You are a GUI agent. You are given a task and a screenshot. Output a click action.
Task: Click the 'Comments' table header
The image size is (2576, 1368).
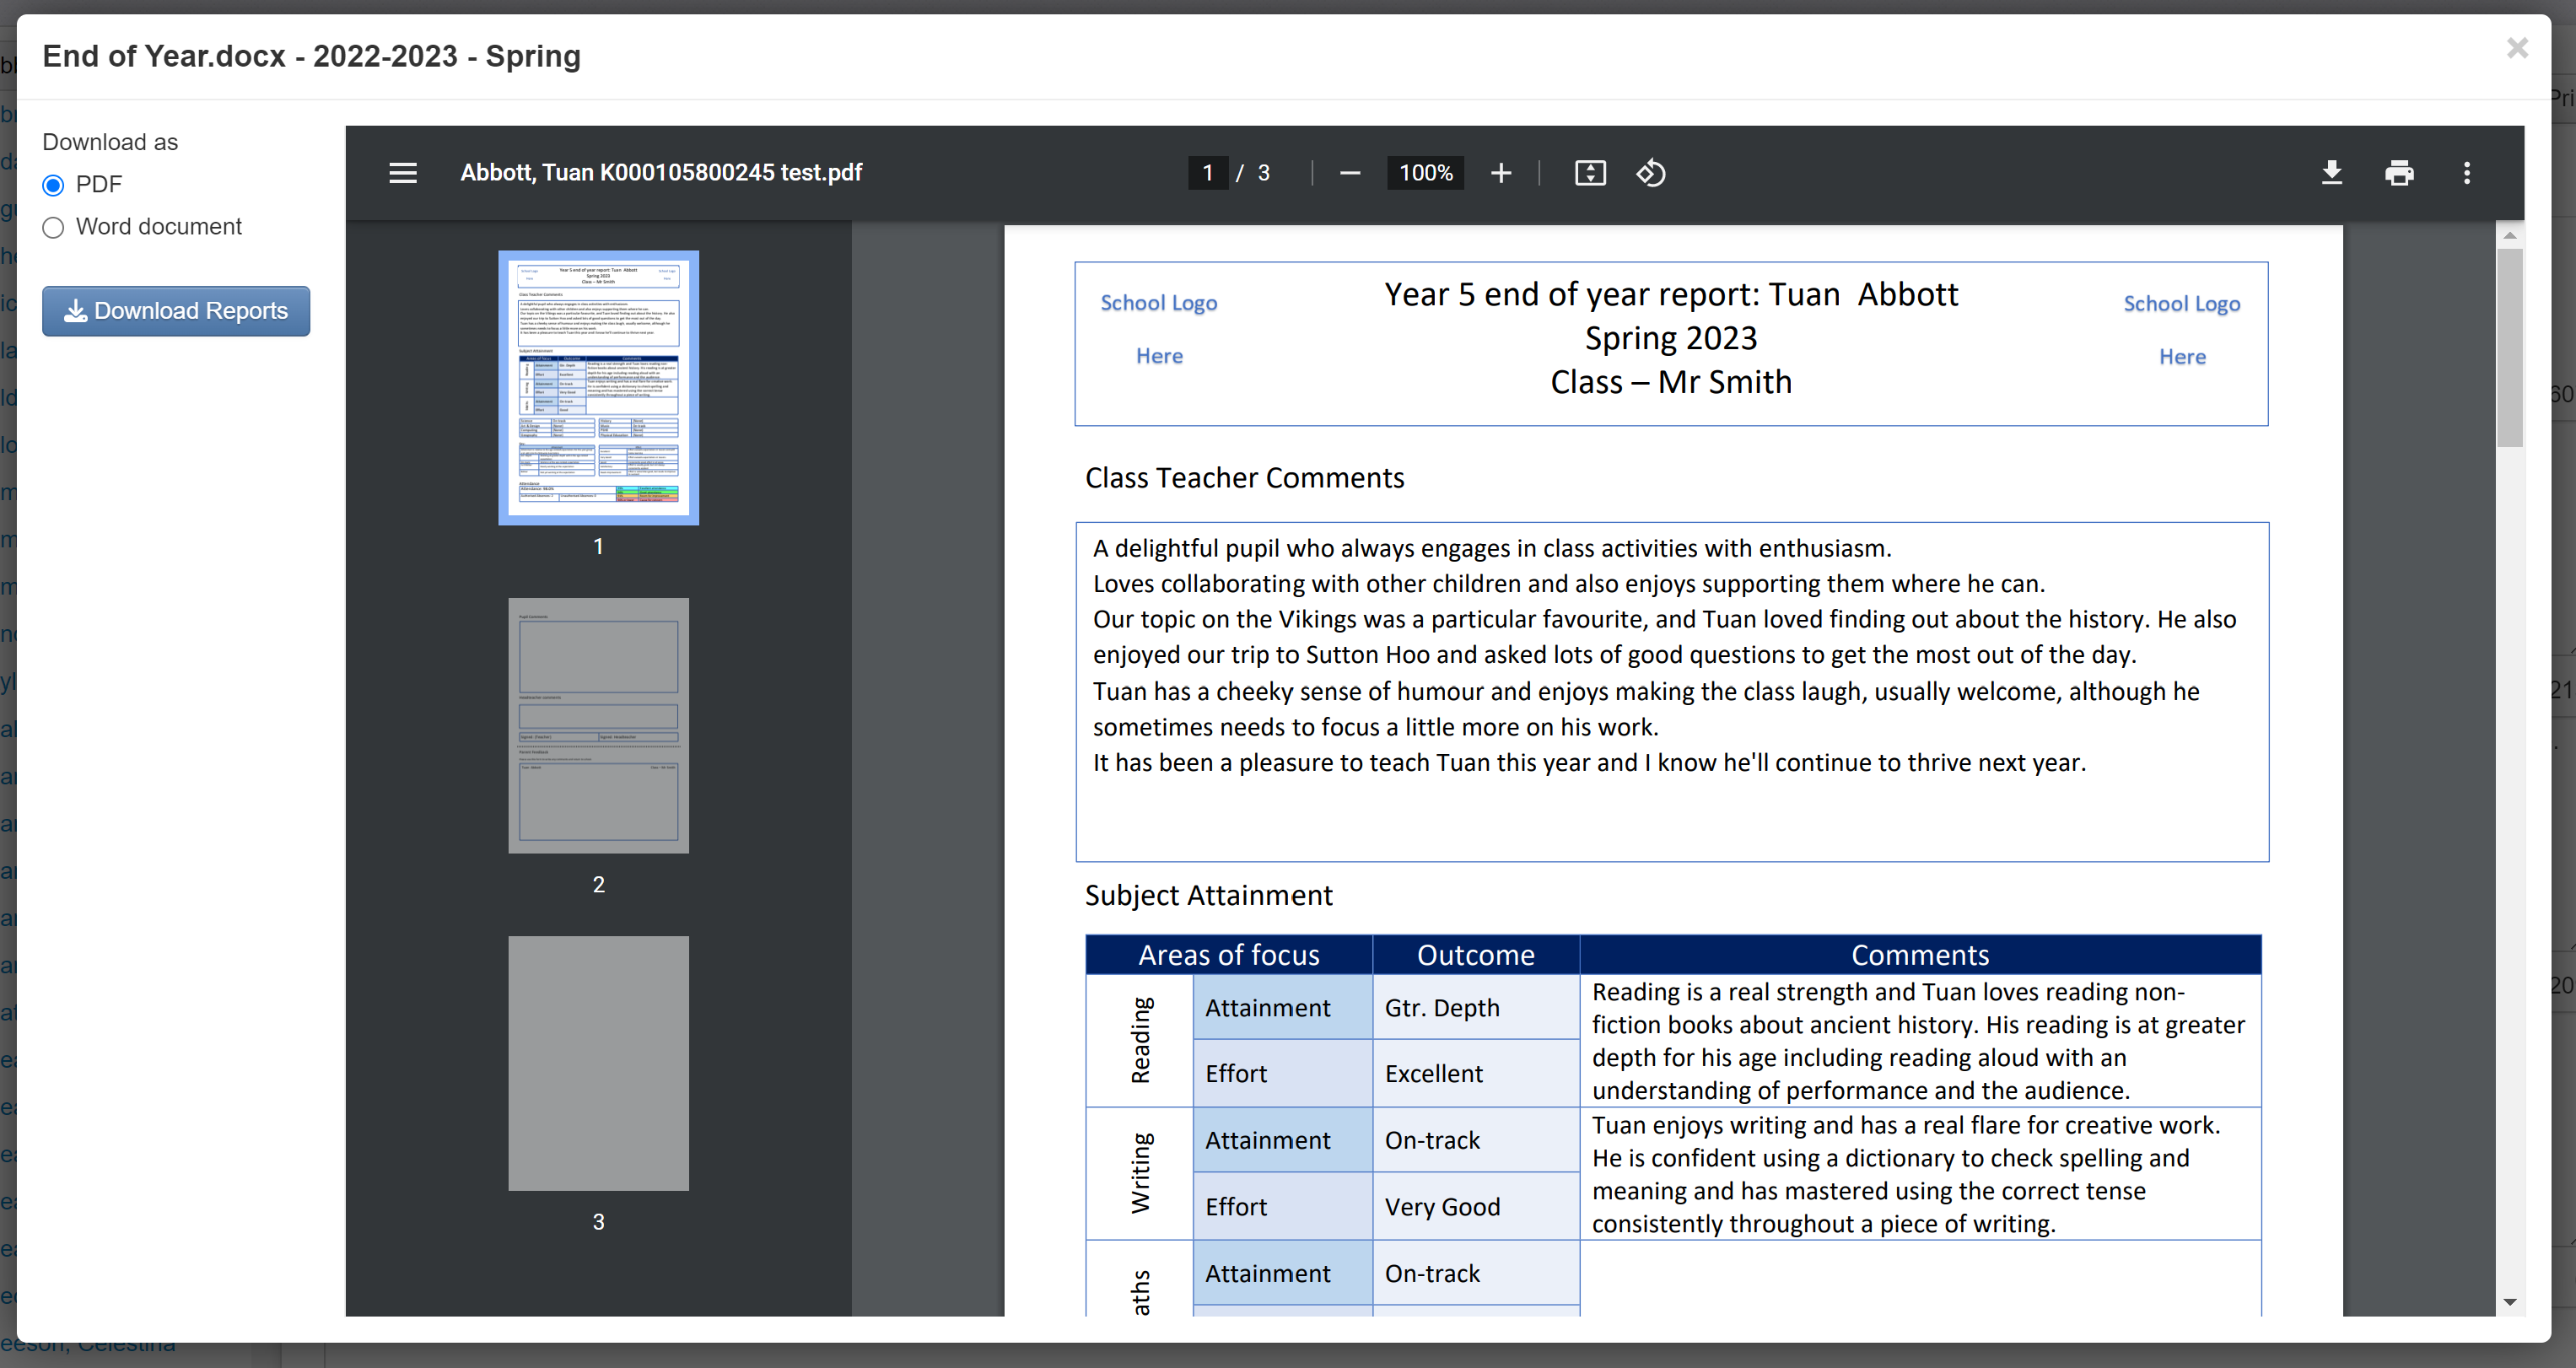1920,955
